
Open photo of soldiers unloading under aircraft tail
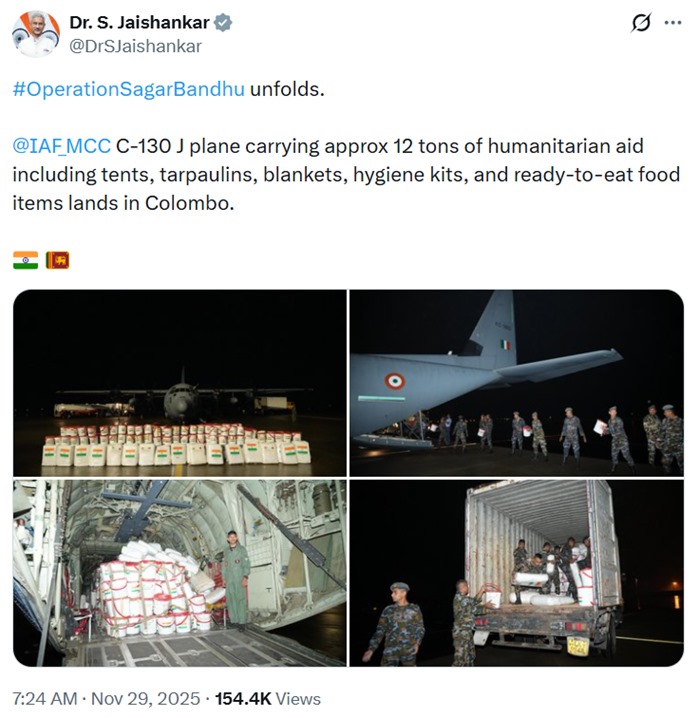[x=517, y=383]
